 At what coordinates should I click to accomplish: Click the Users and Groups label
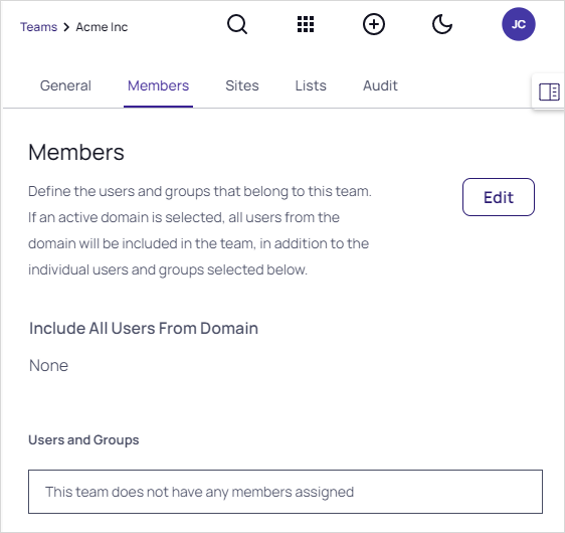click(x=84, y=440)
